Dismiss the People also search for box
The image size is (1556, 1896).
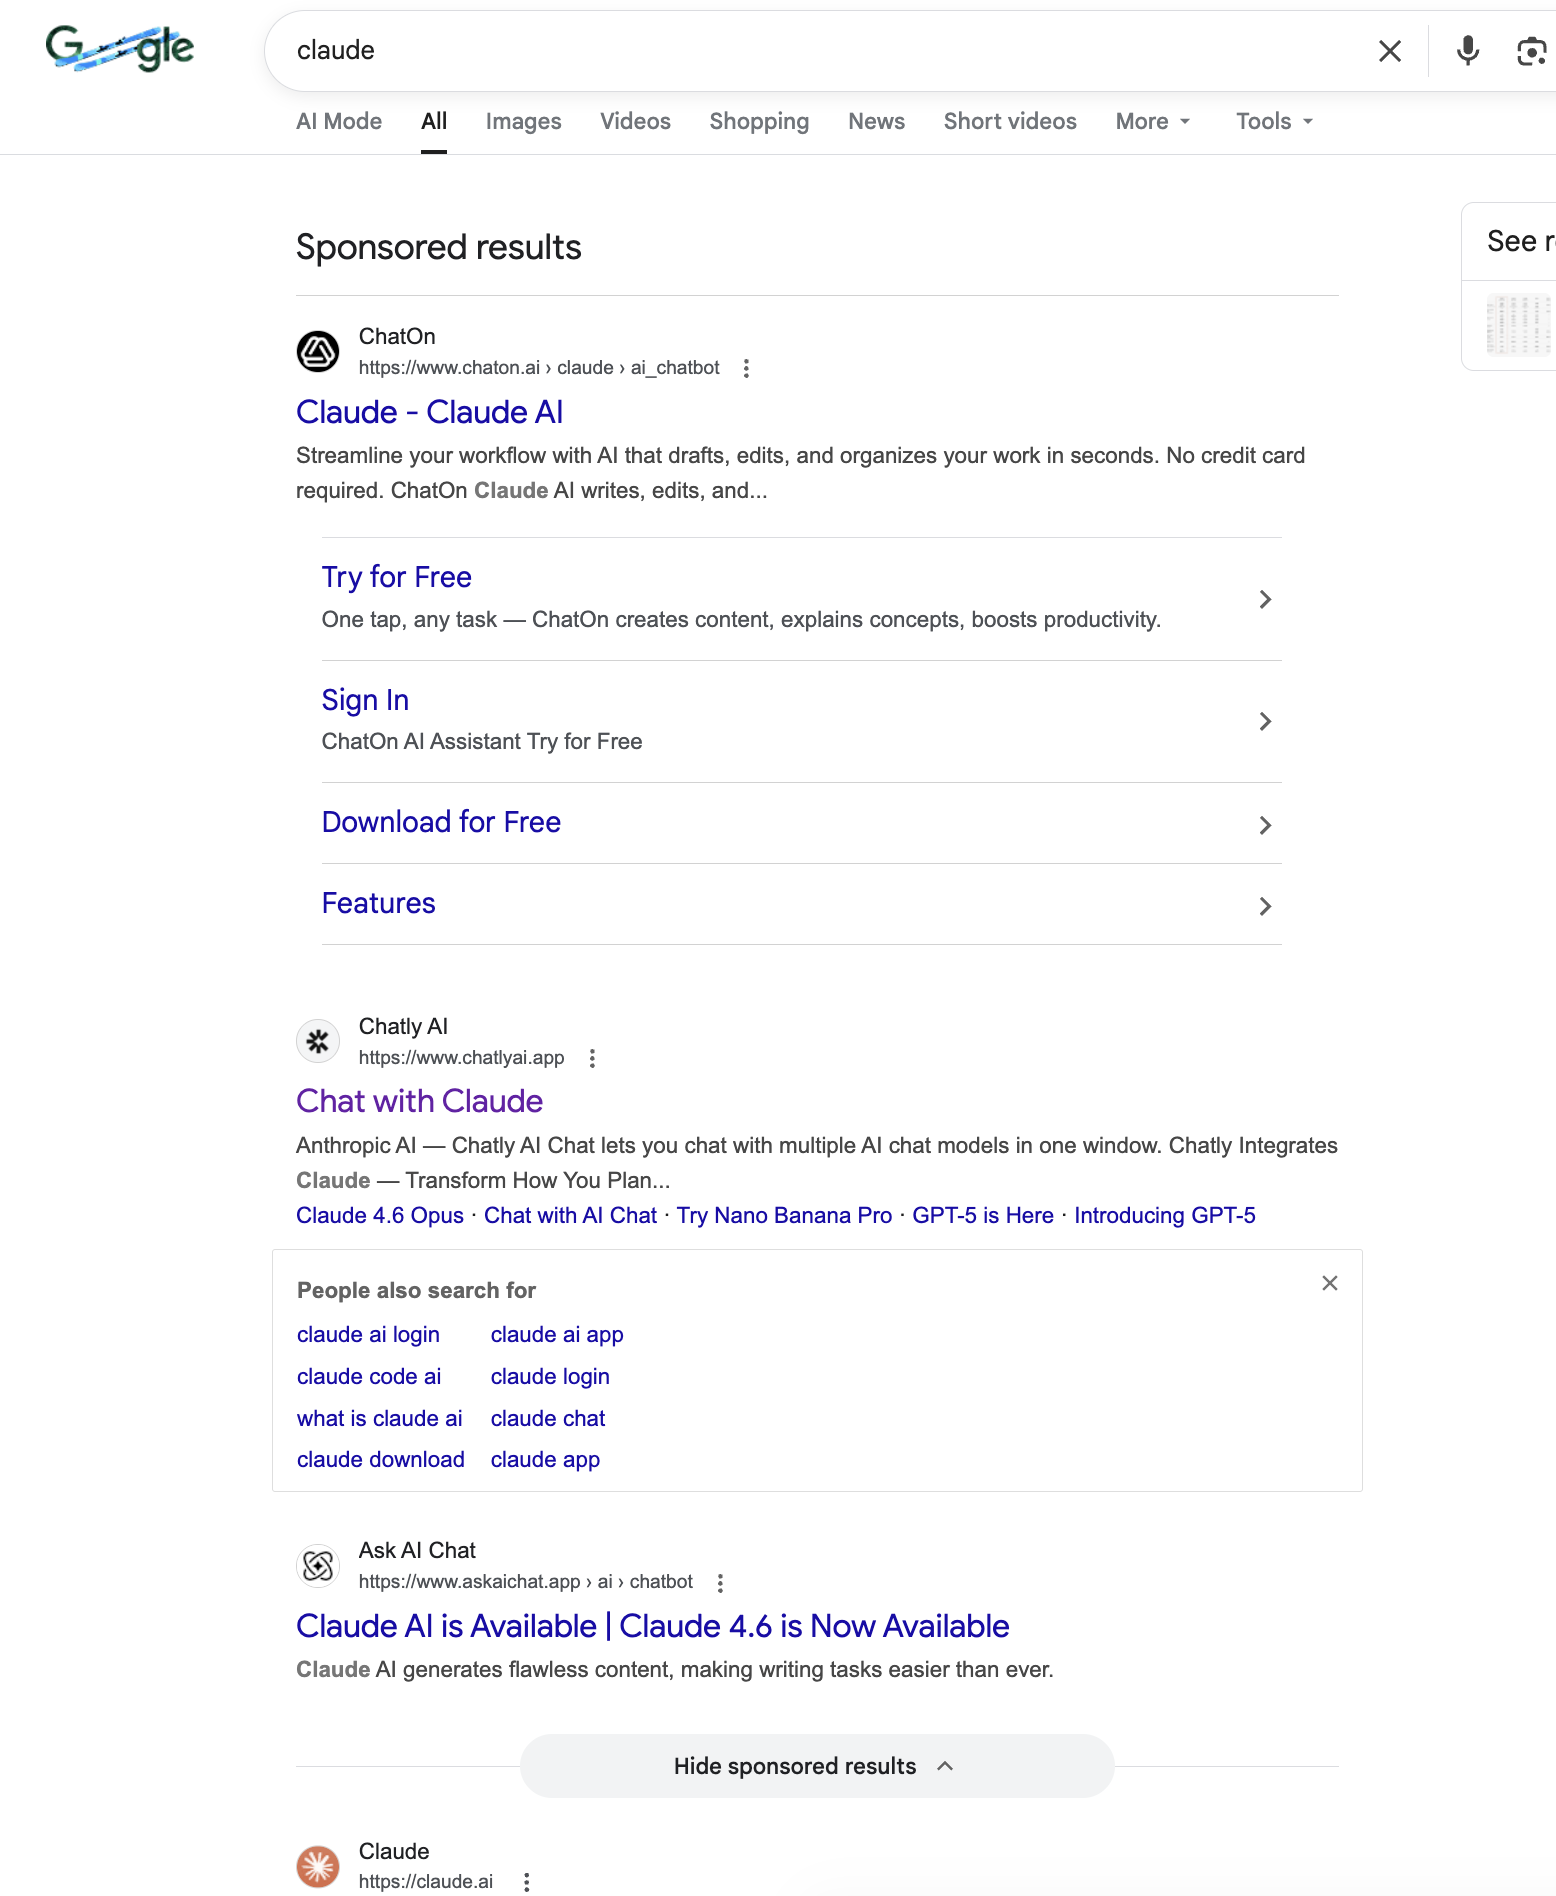1329,1283
